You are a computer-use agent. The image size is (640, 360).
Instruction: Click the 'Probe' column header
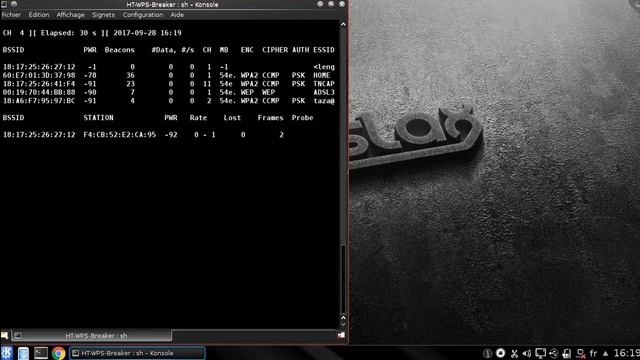pyautogui.click(x=302, y=118)
